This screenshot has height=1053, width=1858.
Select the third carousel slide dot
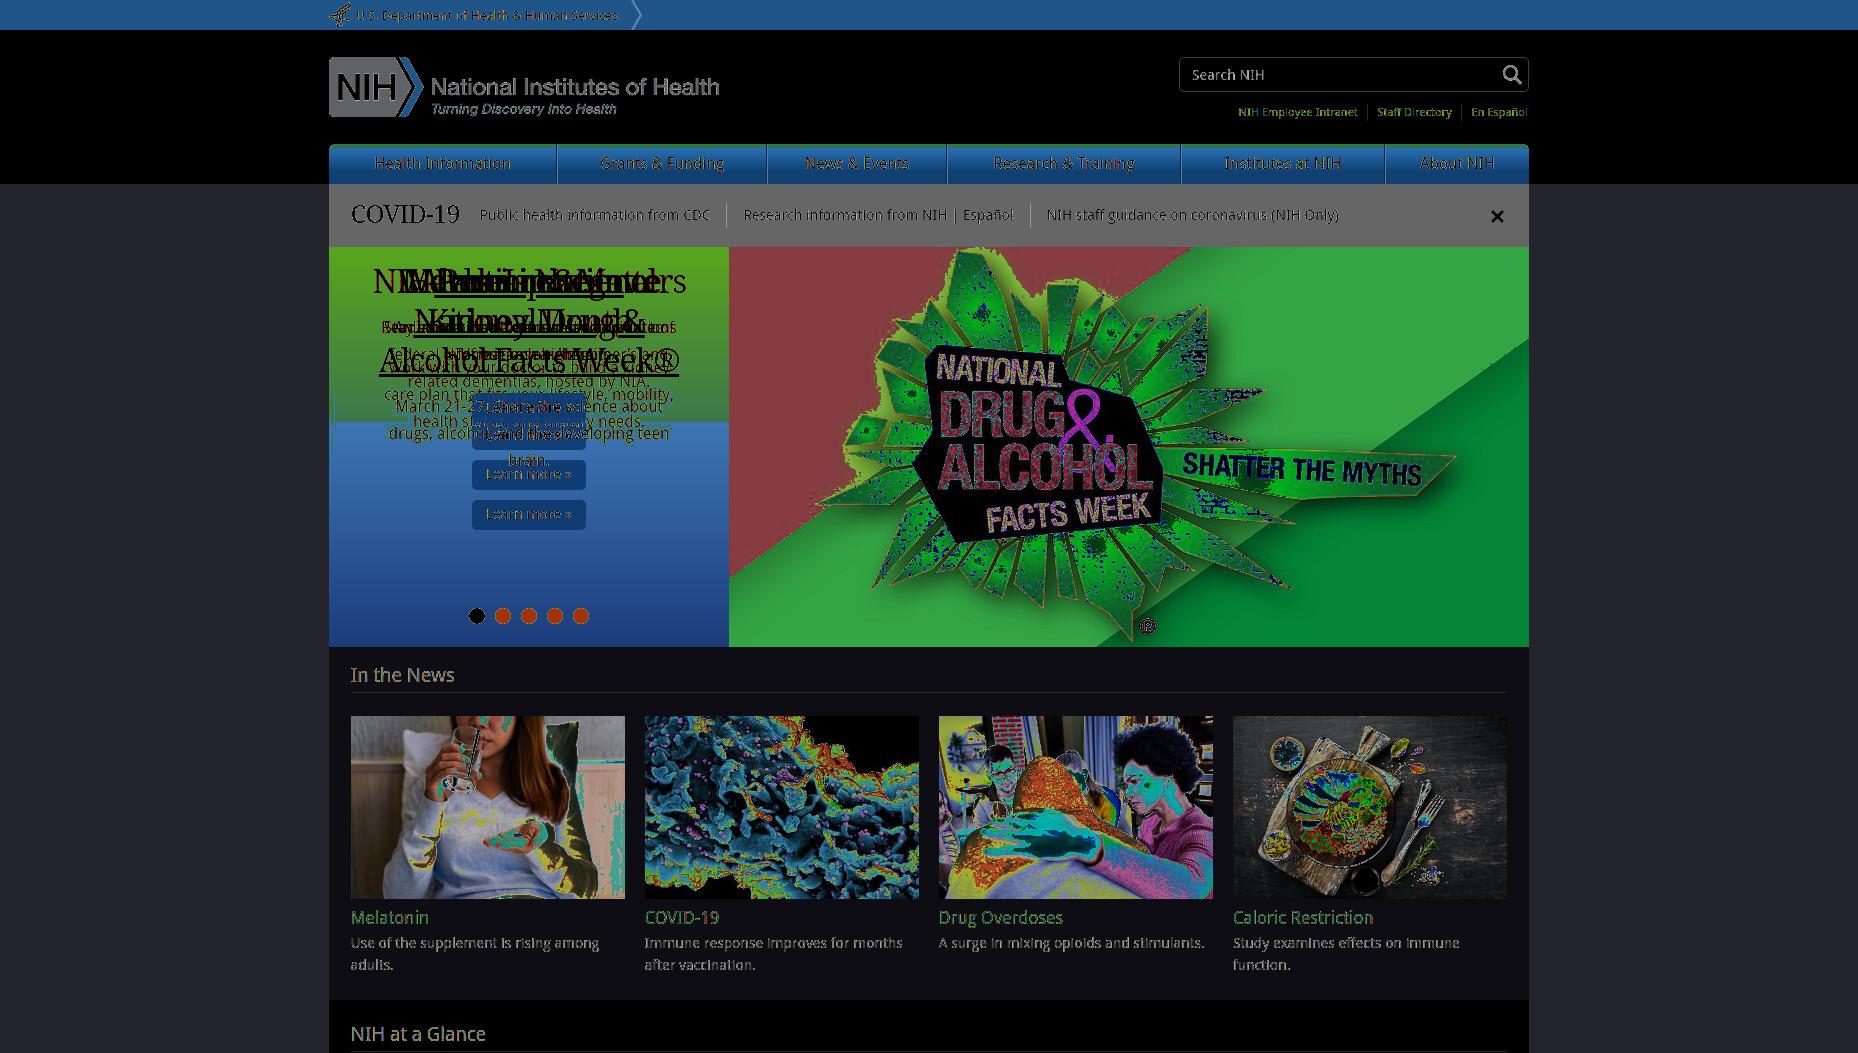coord(529,616)
